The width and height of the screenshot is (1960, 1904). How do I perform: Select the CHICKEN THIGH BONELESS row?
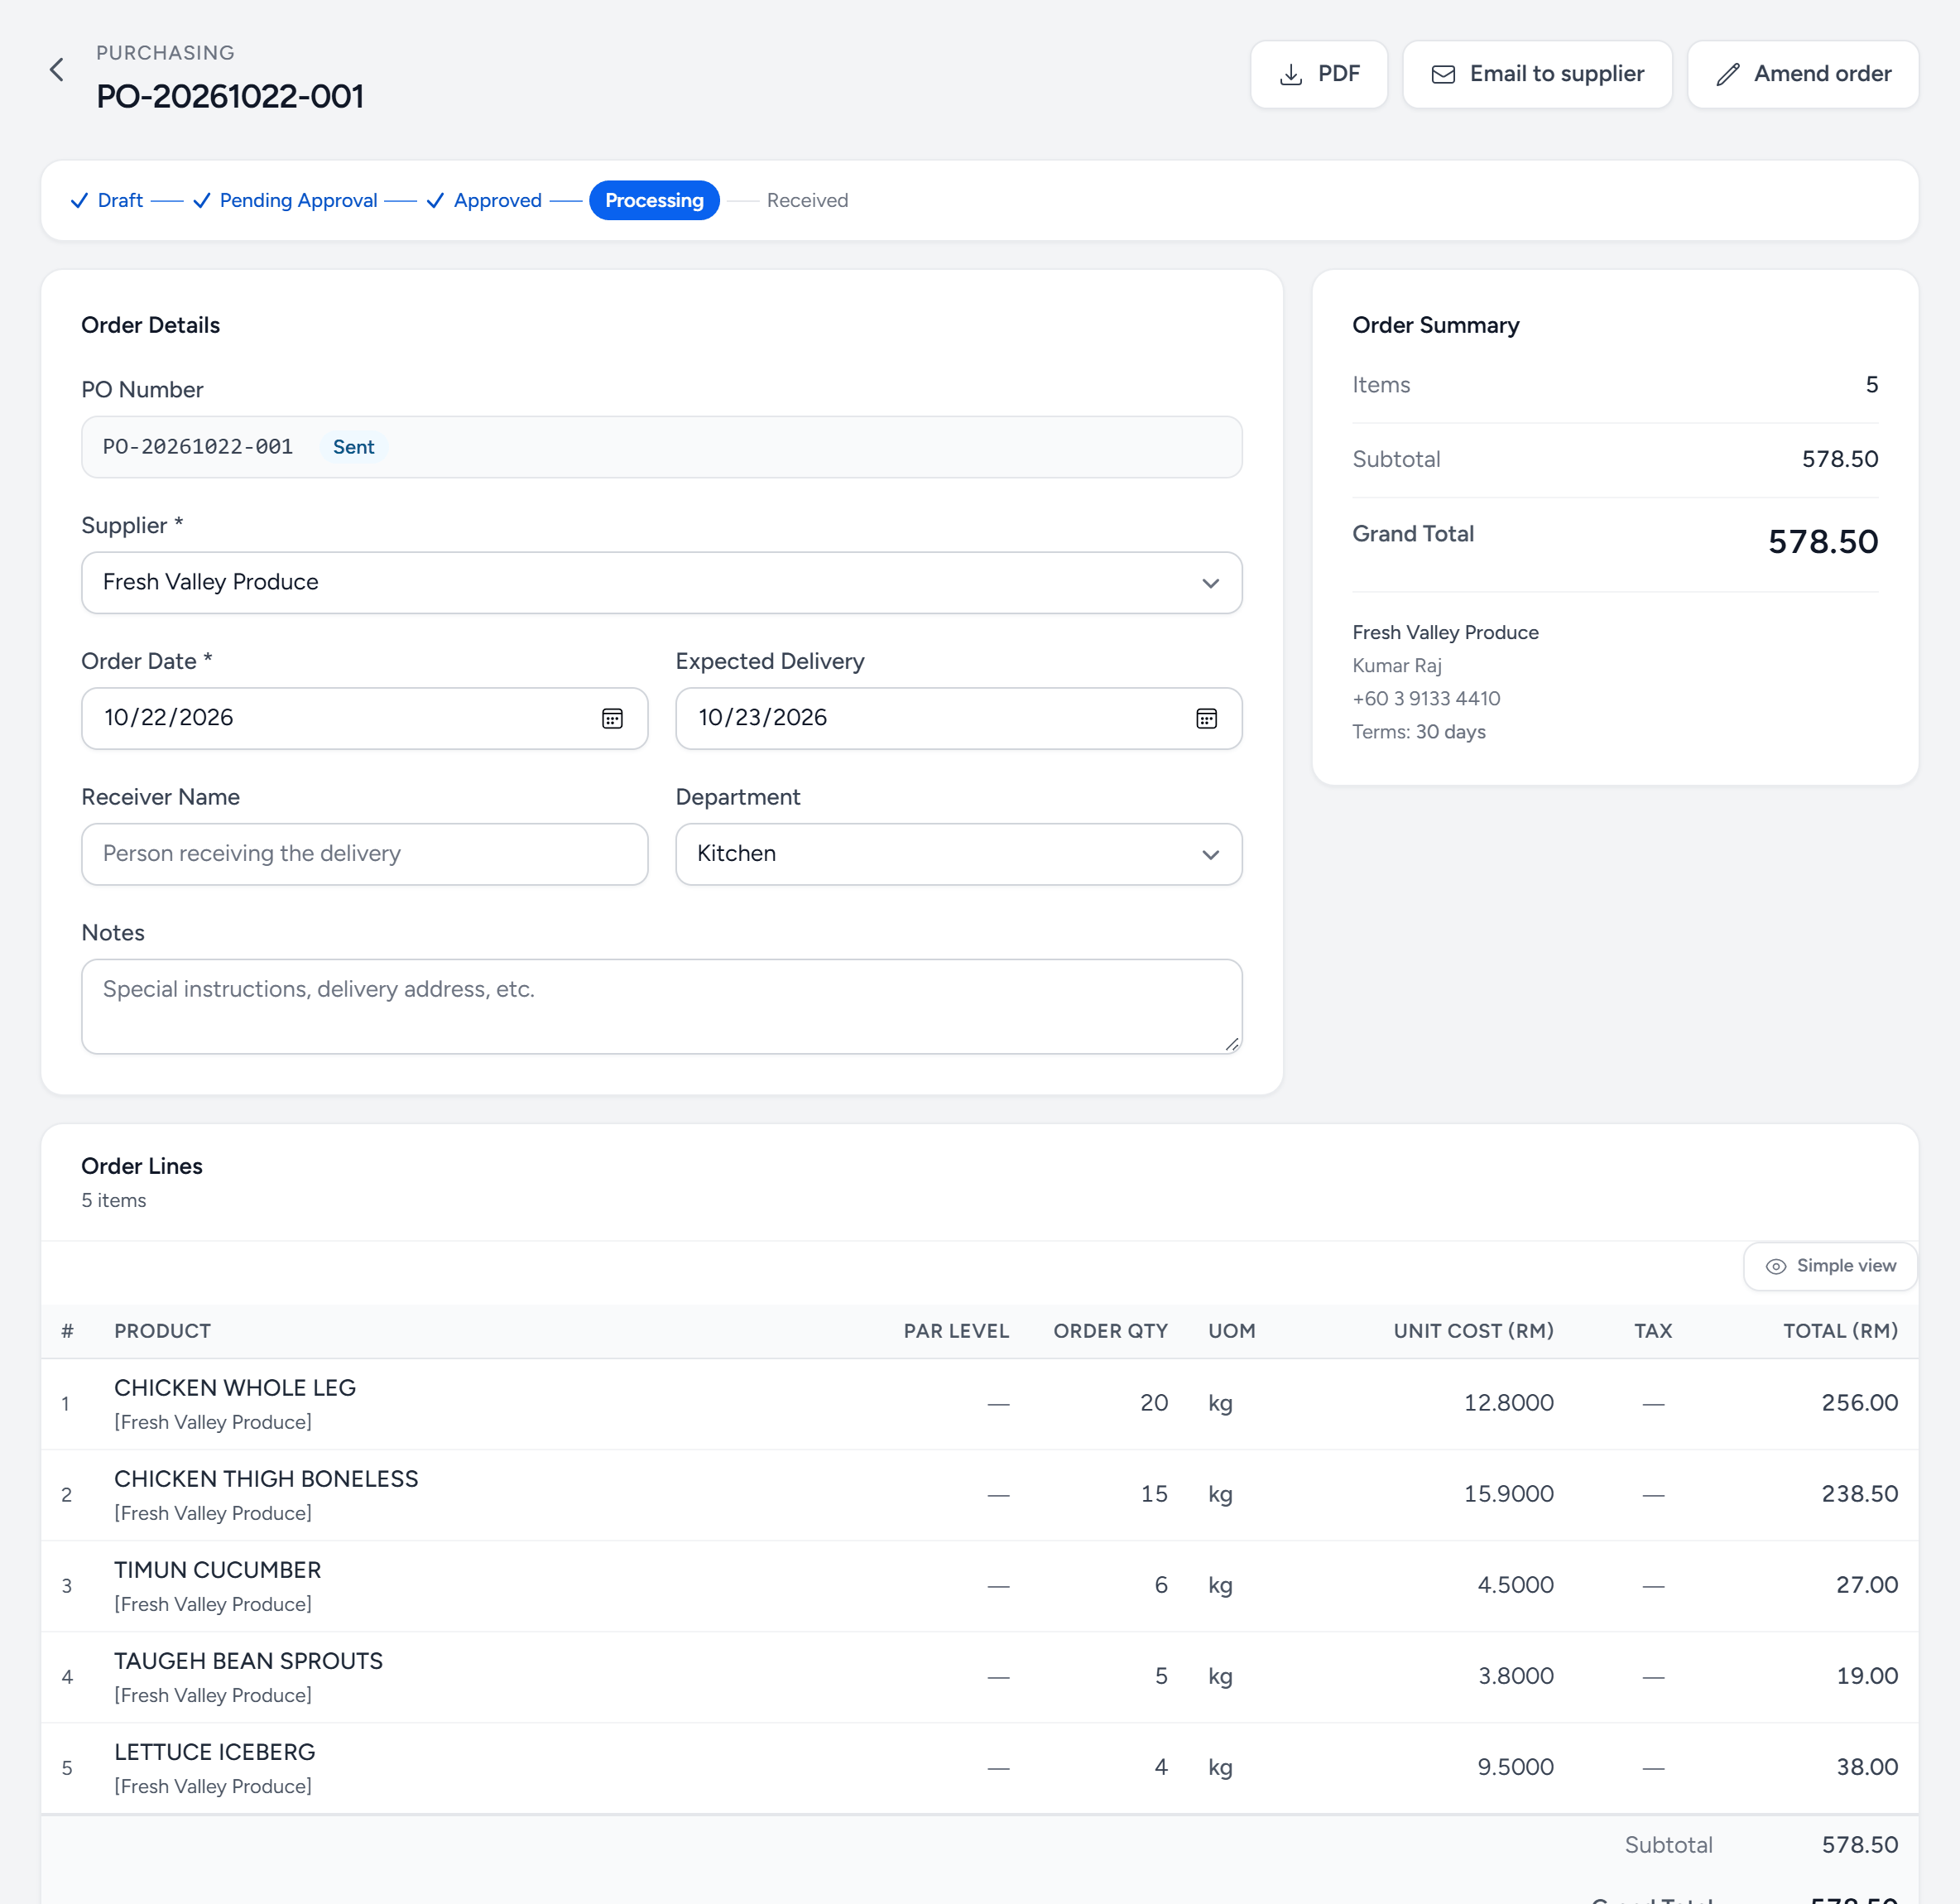[979, 1495]
